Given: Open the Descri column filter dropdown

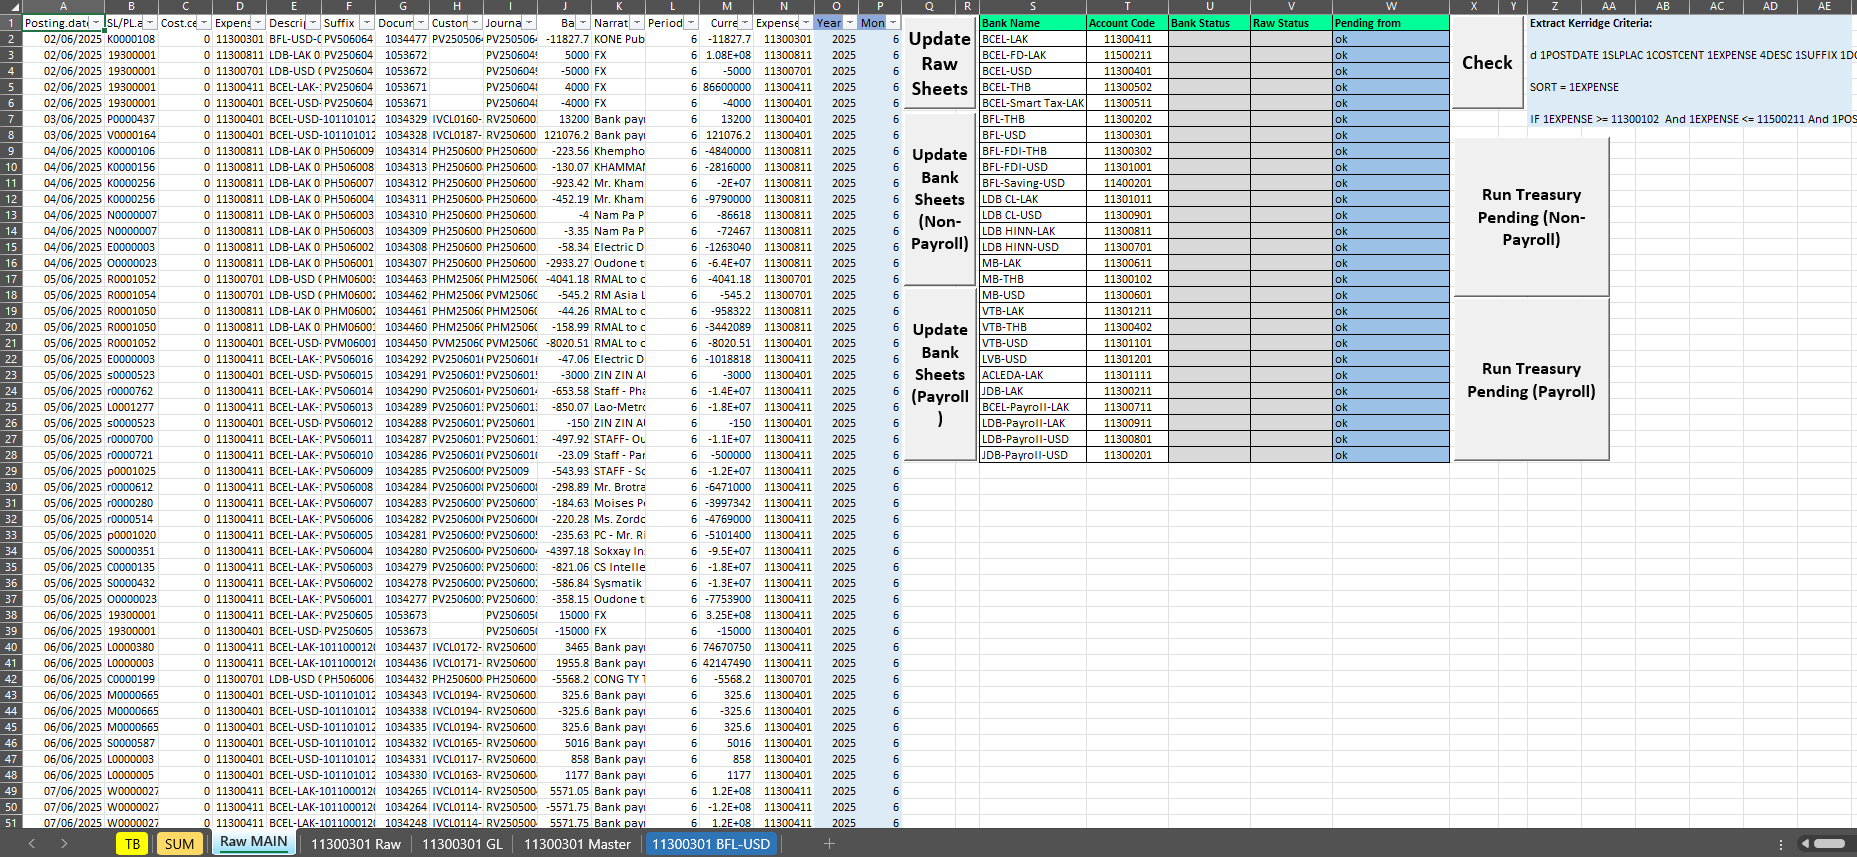Looking at the screenshot, I should [313, 22].
